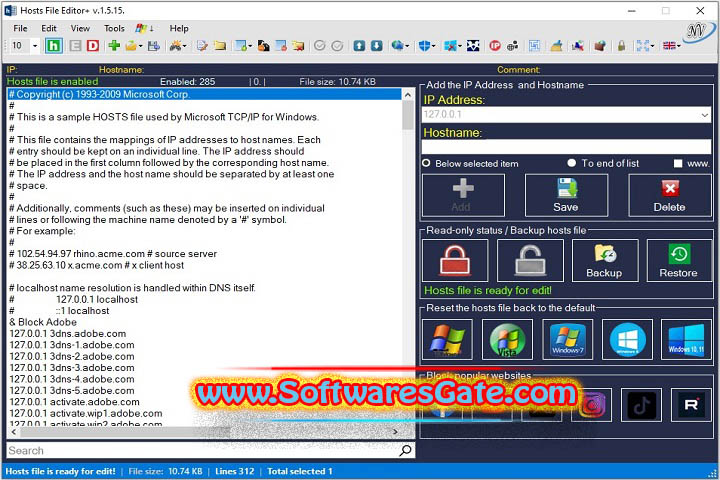Click the blue maze toolbar icon

tap(534, 45)
